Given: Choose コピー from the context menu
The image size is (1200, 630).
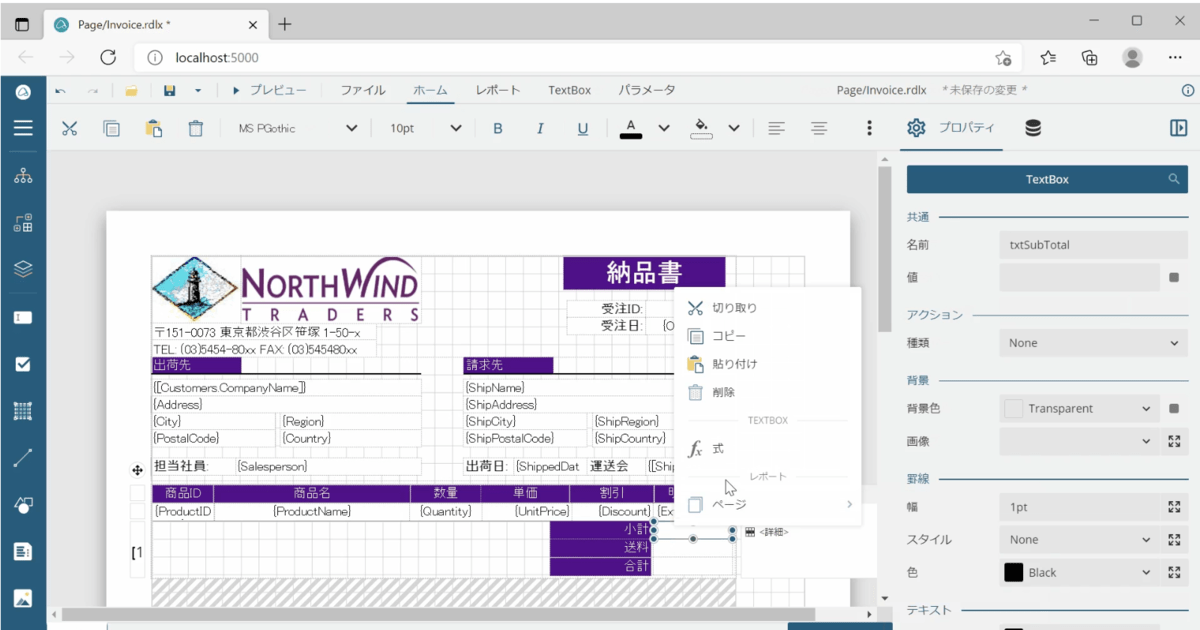Looking at the screenshot, I should (729, 336).
